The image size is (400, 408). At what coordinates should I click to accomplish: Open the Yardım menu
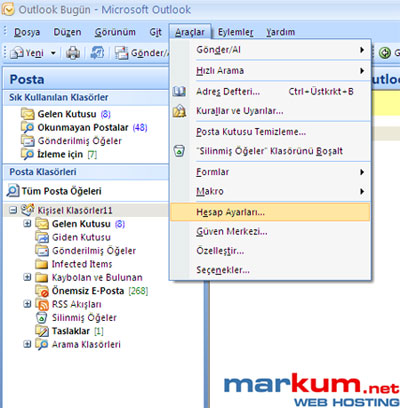coord(280,32)
